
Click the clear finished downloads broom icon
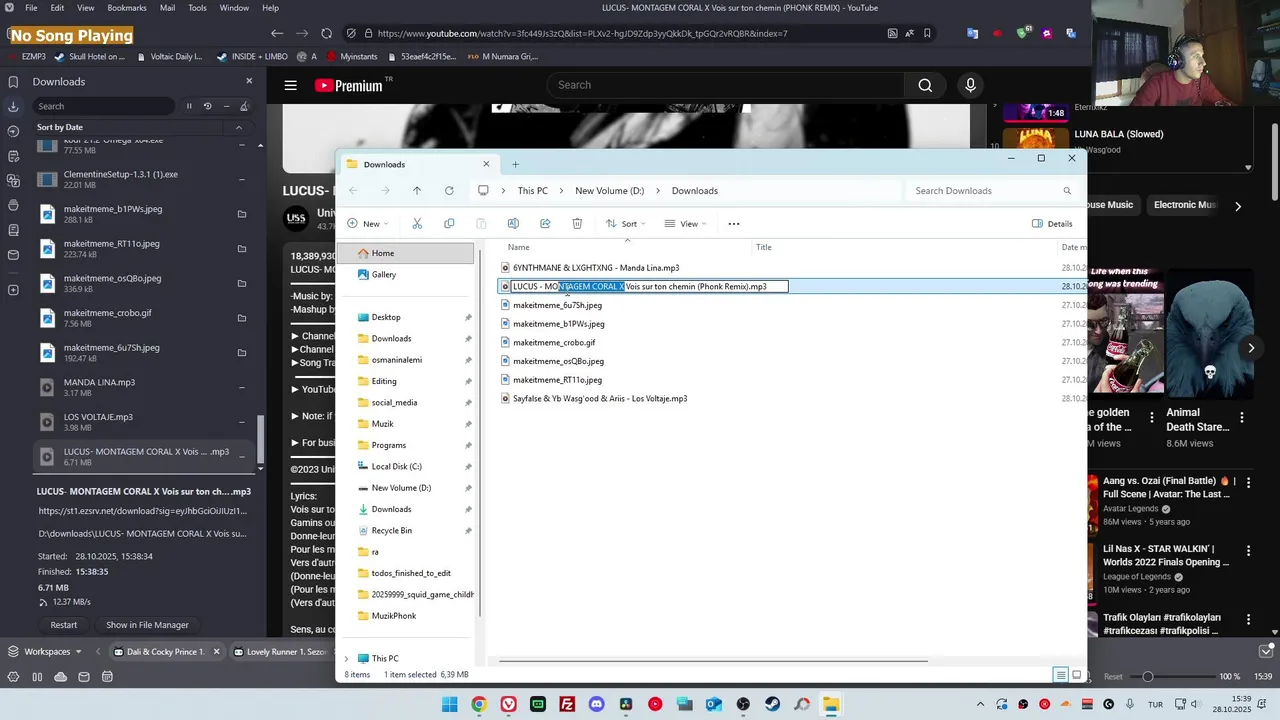click(244, 106)
